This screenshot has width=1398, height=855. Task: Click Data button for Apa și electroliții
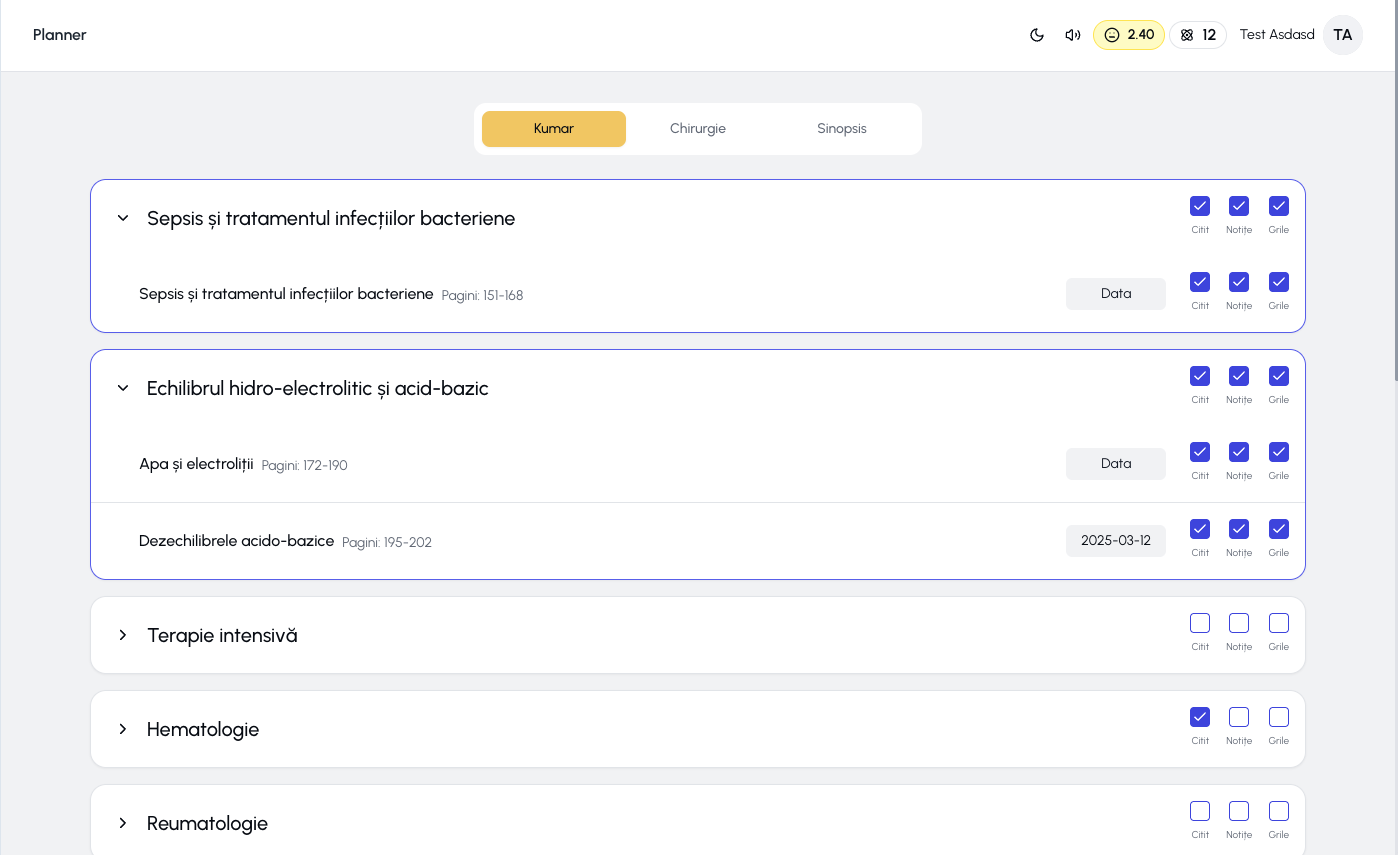[x=1115, y=464]
